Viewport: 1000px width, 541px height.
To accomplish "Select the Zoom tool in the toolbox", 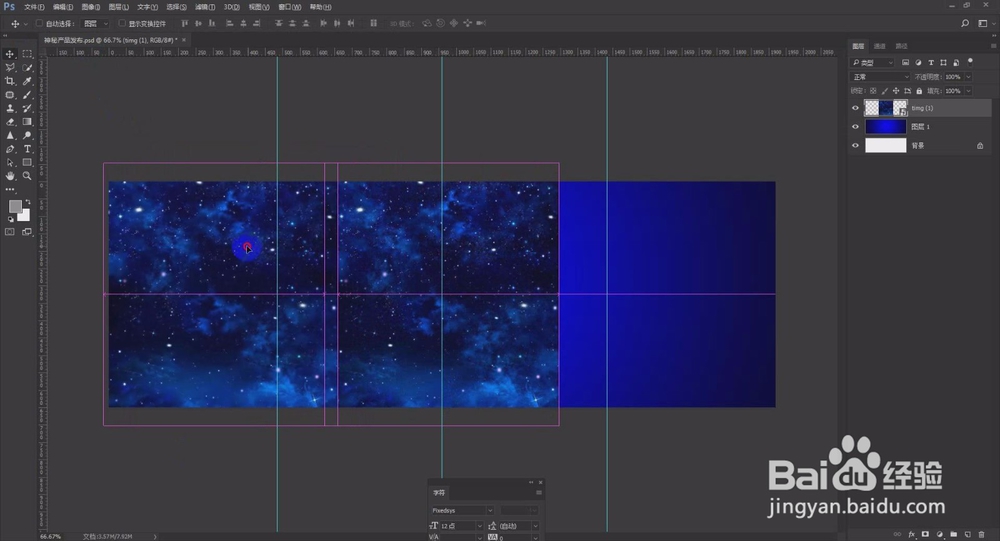I will (x=27, y=176).
